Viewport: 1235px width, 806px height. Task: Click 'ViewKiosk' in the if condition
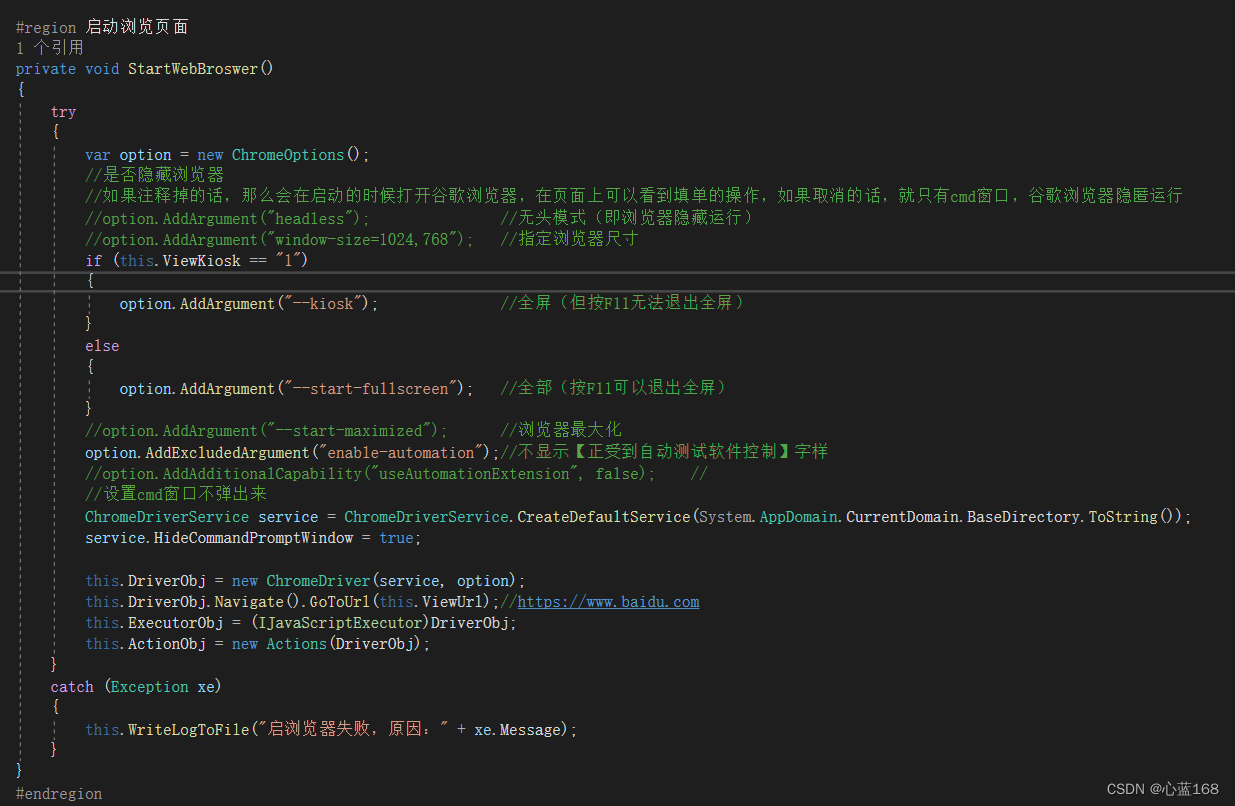(x=202, y=261)
